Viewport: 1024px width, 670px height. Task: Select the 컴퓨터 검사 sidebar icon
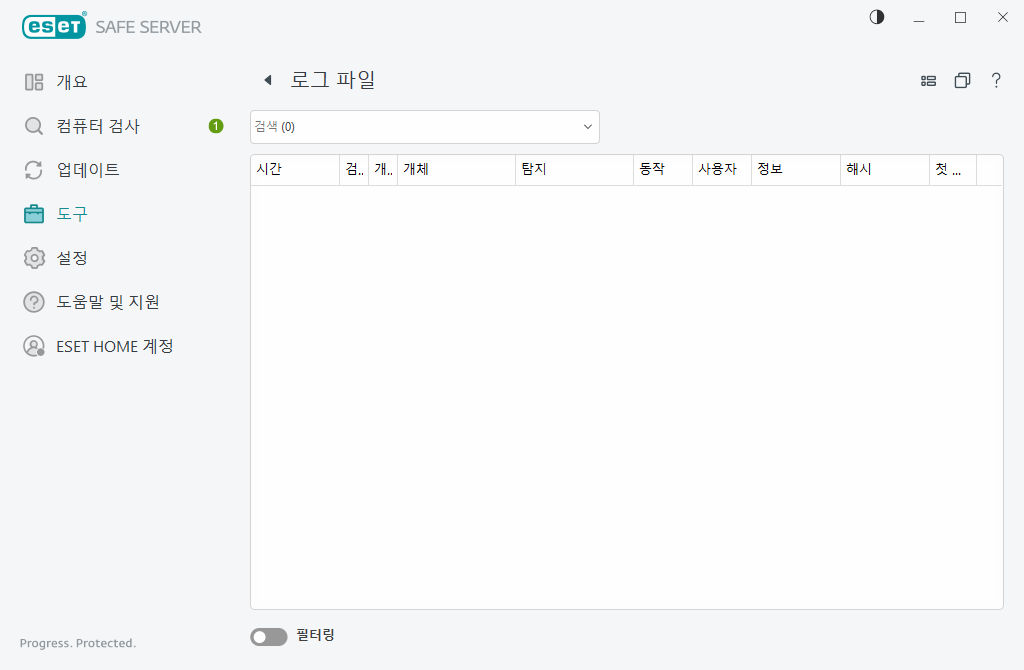coord(33,126)
